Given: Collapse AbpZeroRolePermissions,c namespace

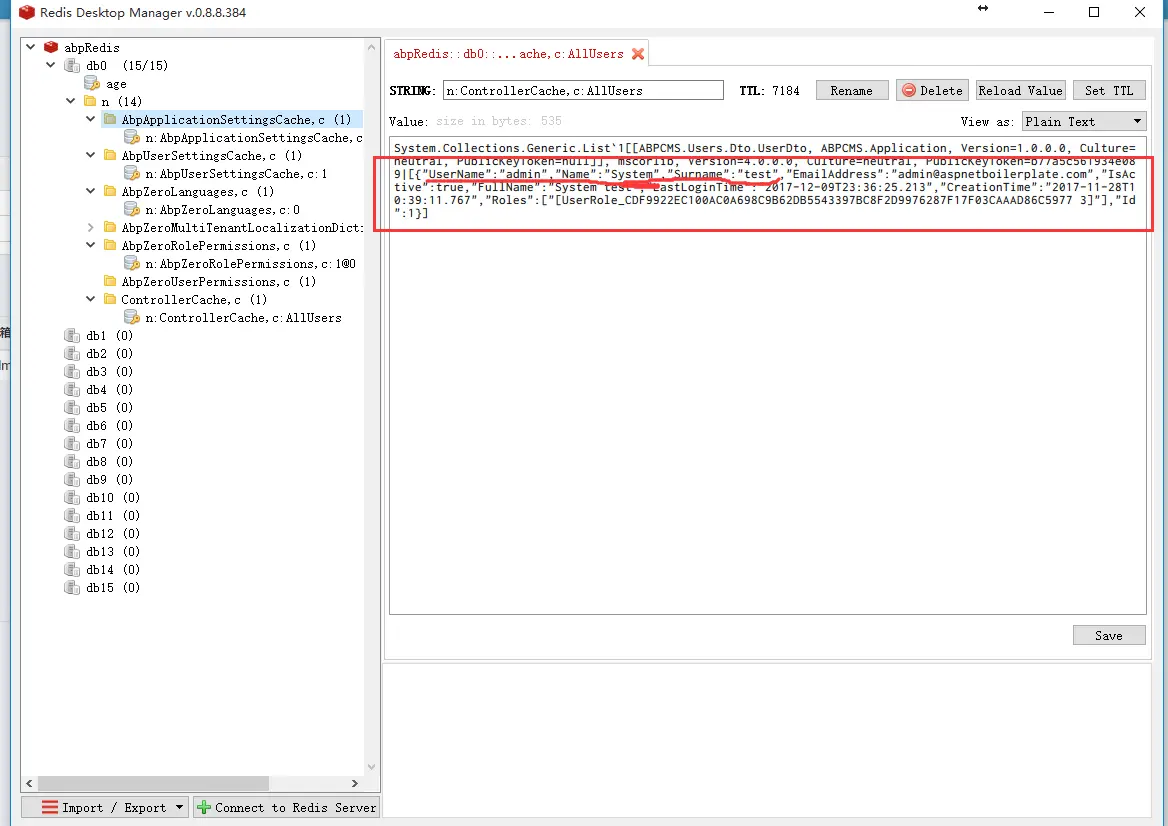Looking at the screenshot, I should [x=91, y=246].
